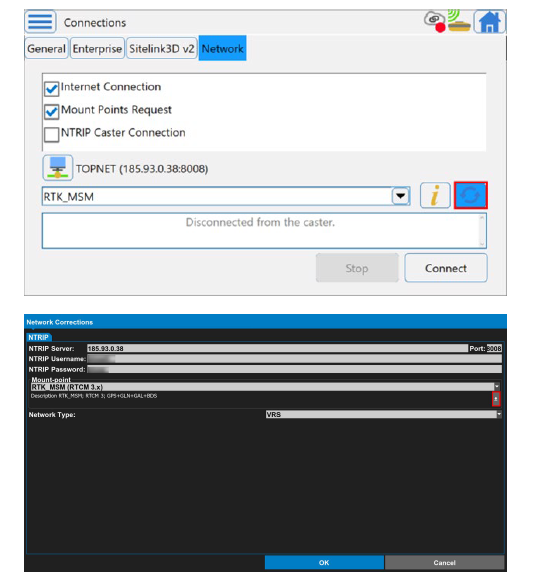
Task: Select the Sitelink3D v2 tab
Action: 162,49
